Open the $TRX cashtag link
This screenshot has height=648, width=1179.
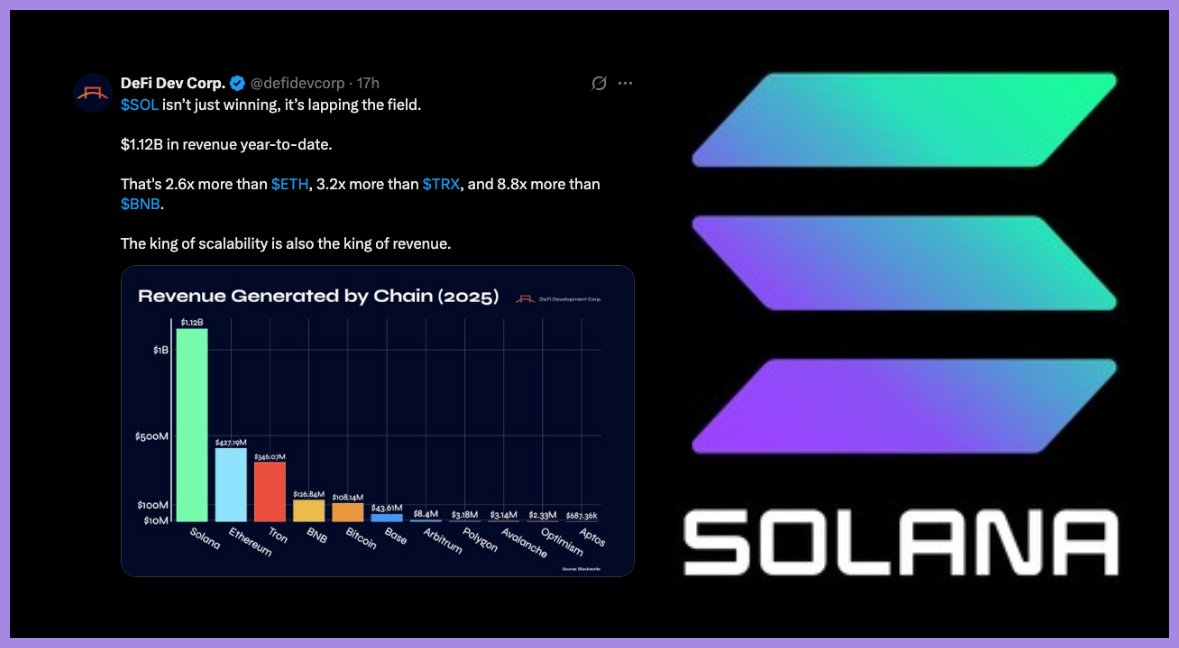point(441,183)
